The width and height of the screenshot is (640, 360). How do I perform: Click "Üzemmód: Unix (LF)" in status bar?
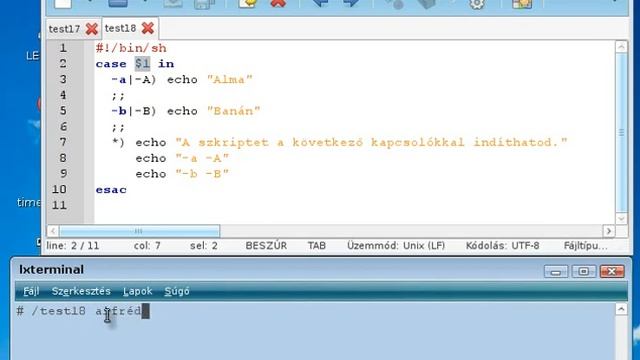coord(396,246)
